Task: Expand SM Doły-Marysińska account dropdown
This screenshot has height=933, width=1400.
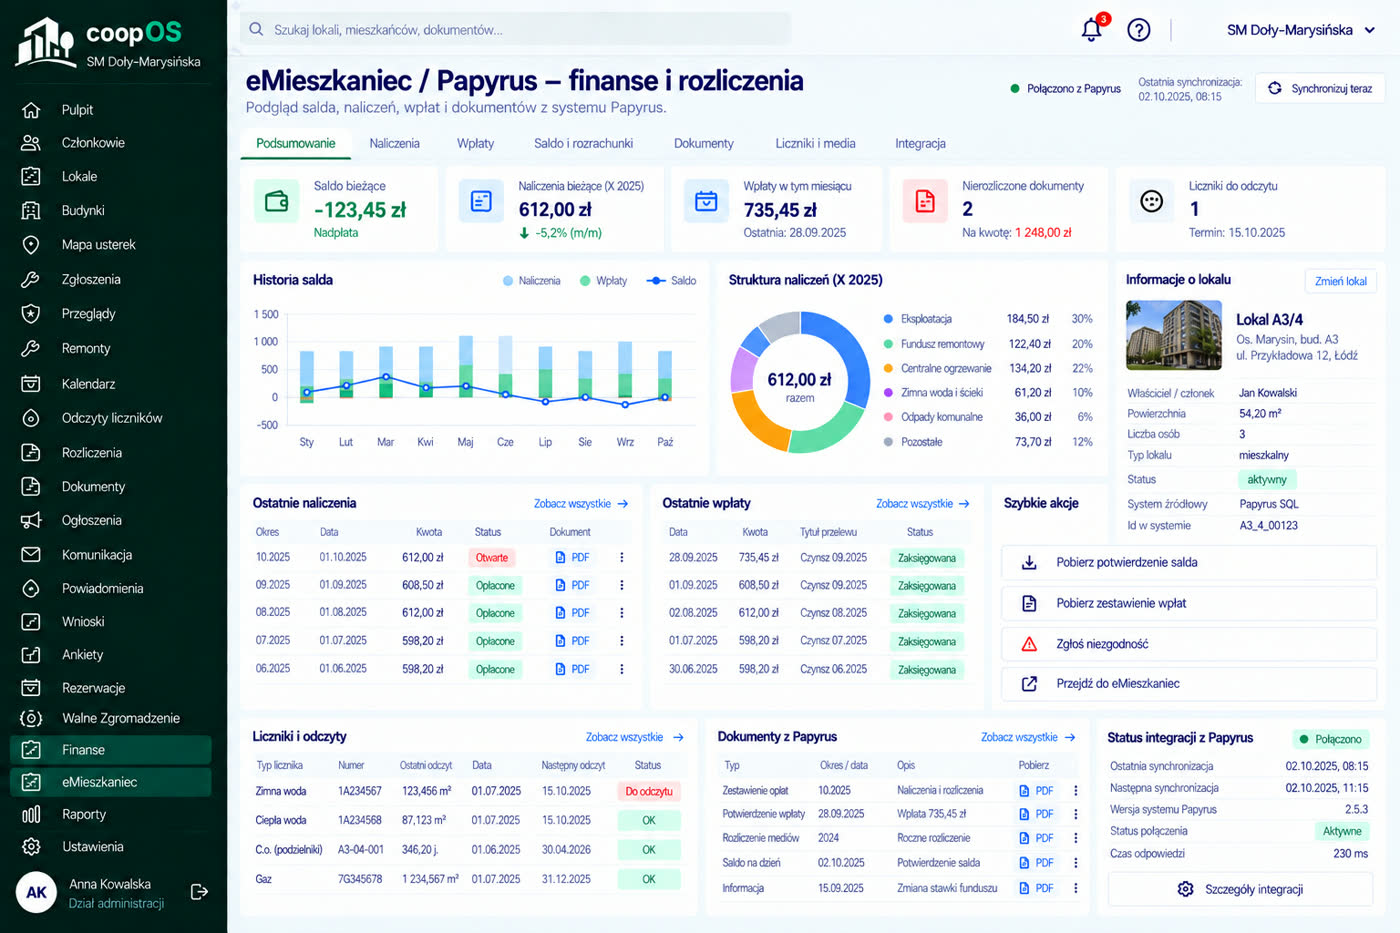Action: tap(1301, 30)
